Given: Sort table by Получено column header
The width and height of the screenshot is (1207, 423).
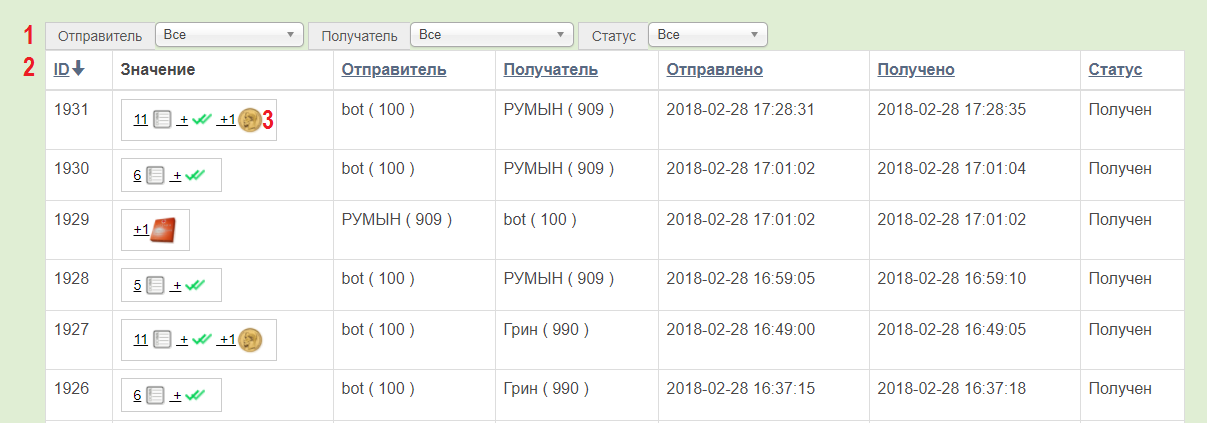Looking at the screenshot, I should 916,69.
